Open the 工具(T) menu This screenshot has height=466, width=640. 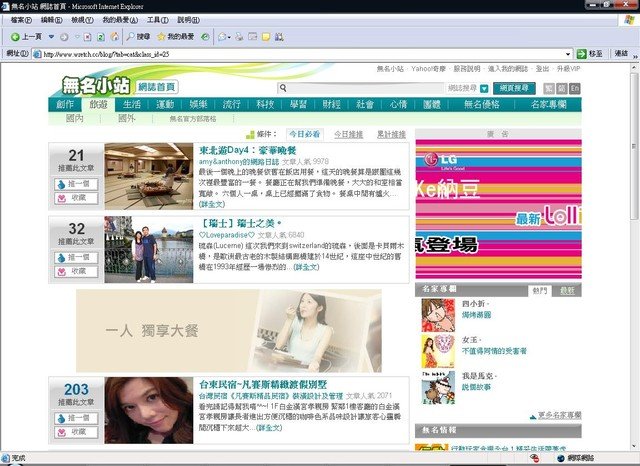[x=158, y=20]
